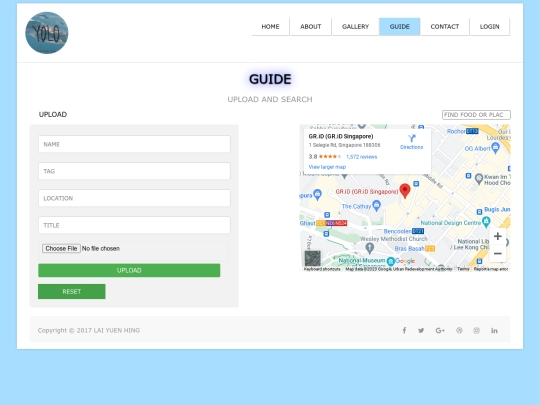Image resolution: width=540 pixels, height=405 pixels.
Task: Click the red GR.iD map pin
Action: pos(405,191)
